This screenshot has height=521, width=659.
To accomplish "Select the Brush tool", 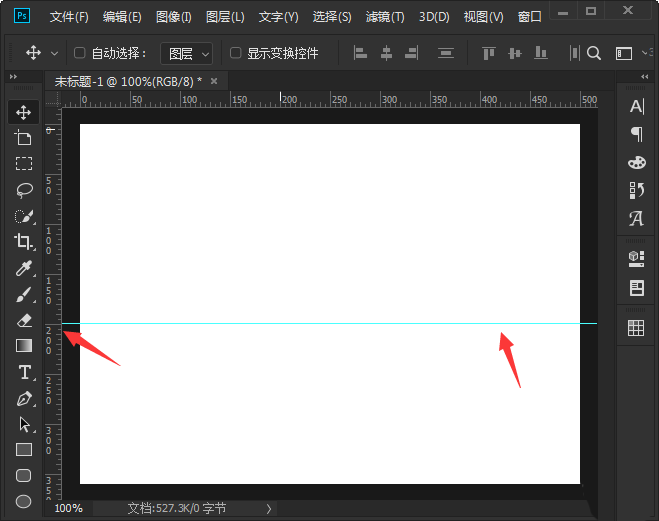I will [24, 294].
